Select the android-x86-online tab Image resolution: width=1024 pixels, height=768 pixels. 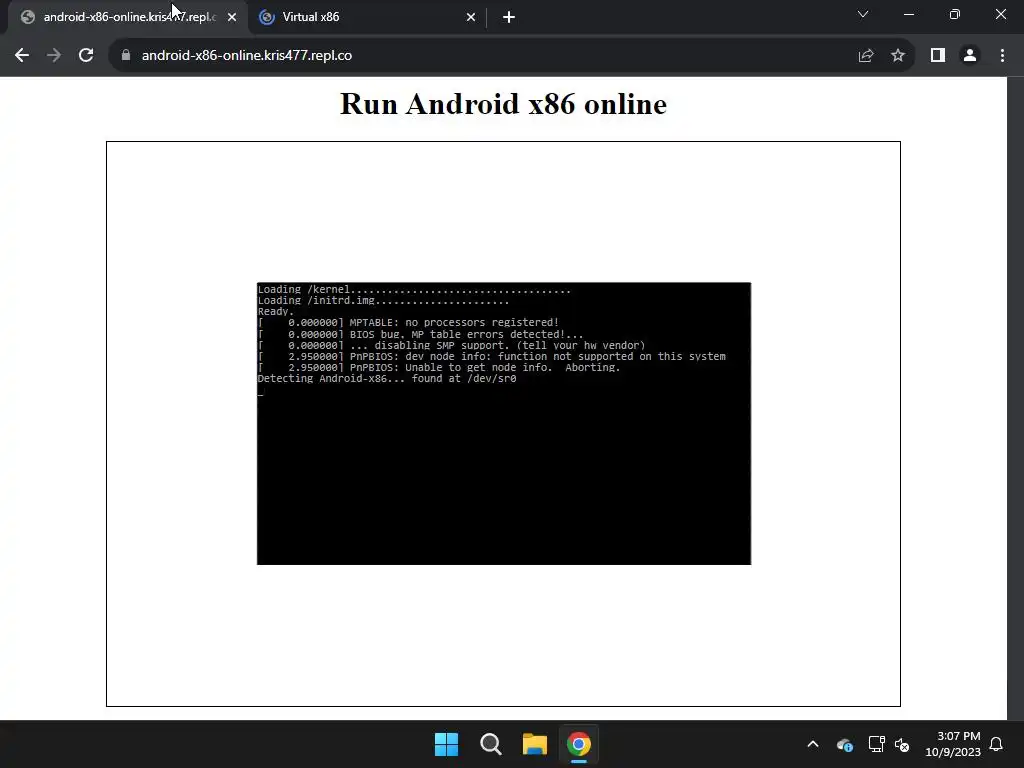129,17
